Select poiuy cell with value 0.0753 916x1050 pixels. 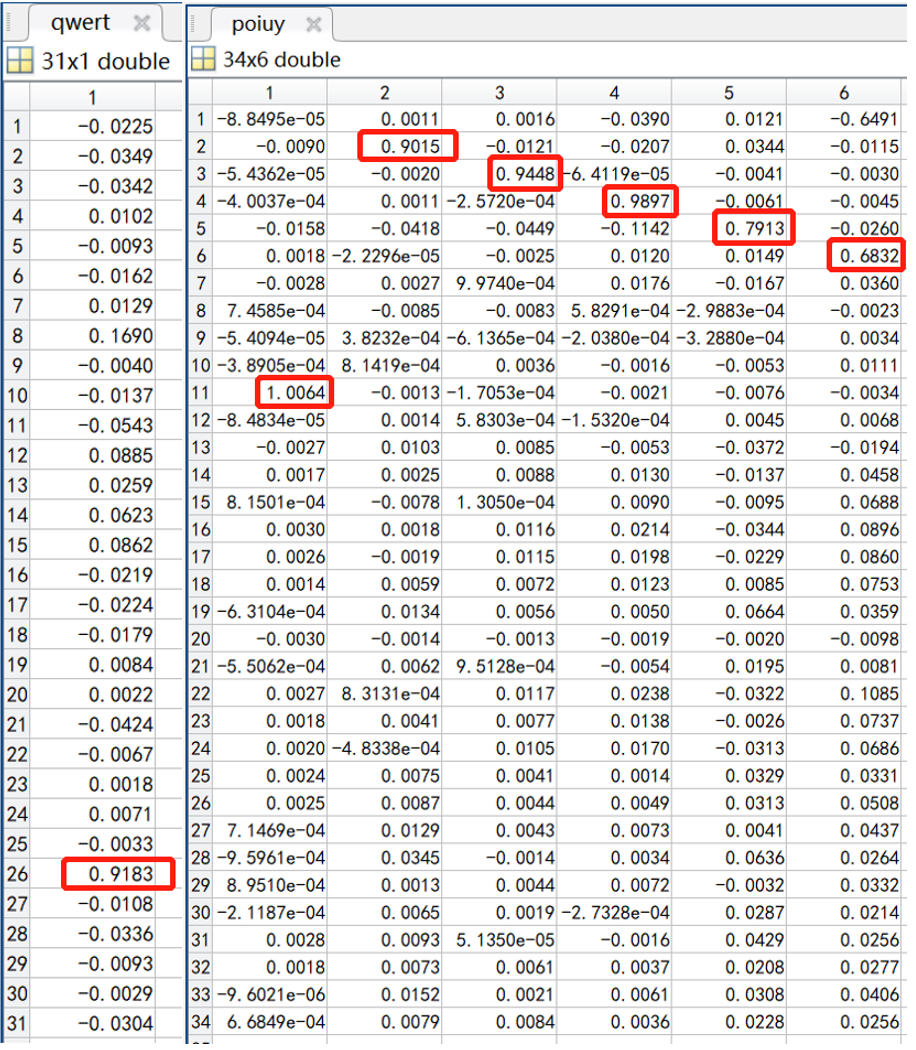pyautogui.click(x=844, y=584)
